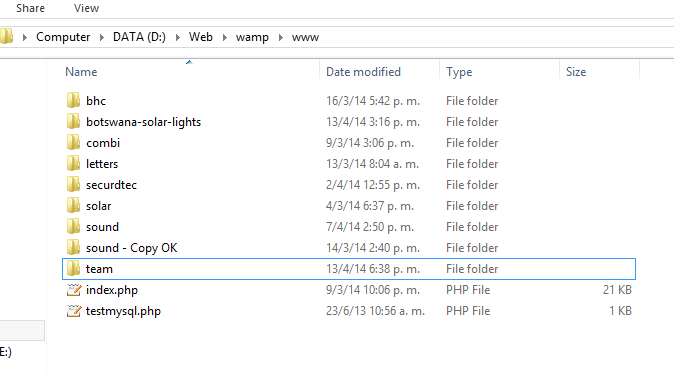This screenshot has width=674, height=374.
Task: Expand the arrow after Computer breadcrumb
Action: 102,37
